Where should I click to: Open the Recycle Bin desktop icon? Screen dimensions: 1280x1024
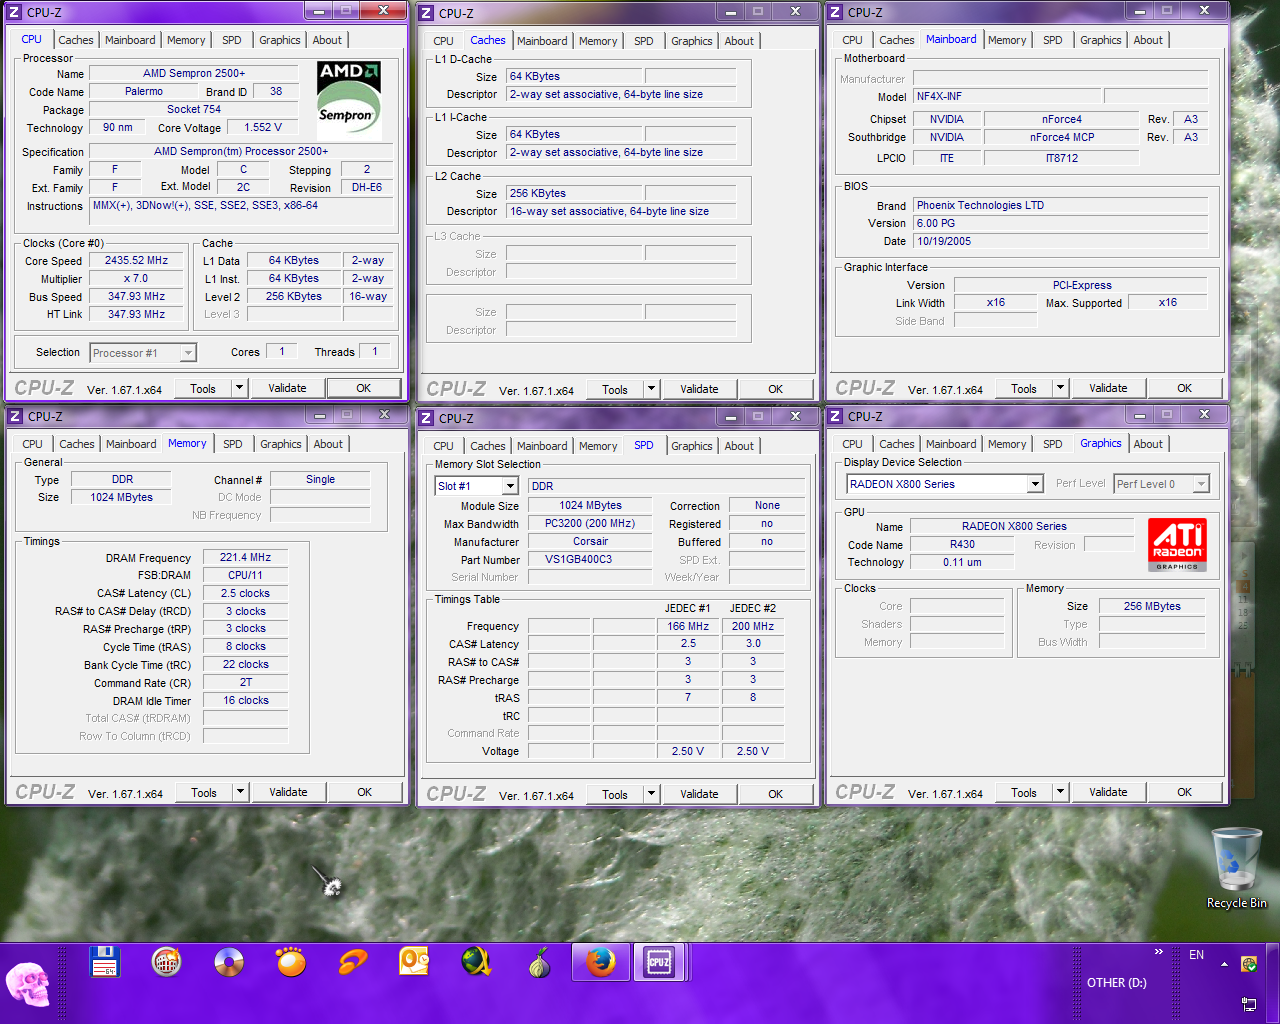click(x=1236, y=868)
